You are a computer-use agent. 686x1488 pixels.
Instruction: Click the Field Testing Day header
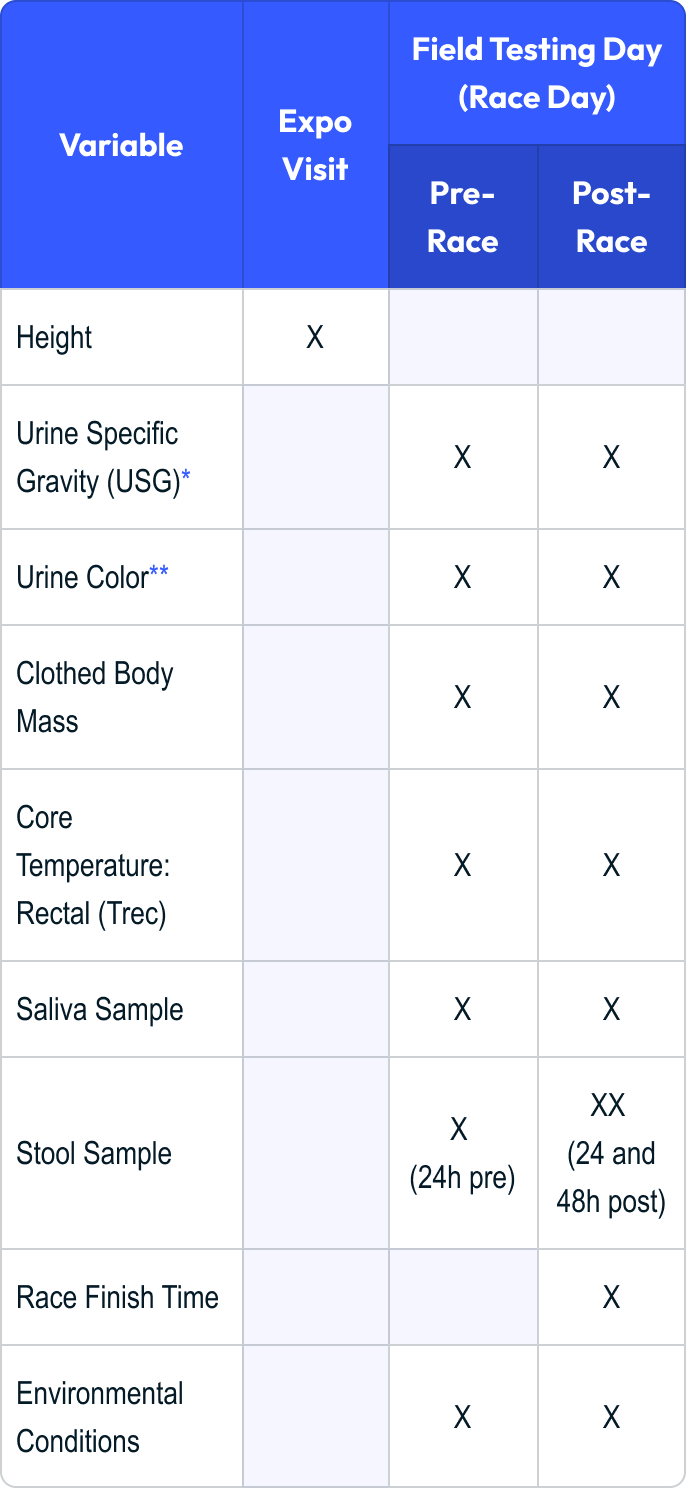click(537, 73)
